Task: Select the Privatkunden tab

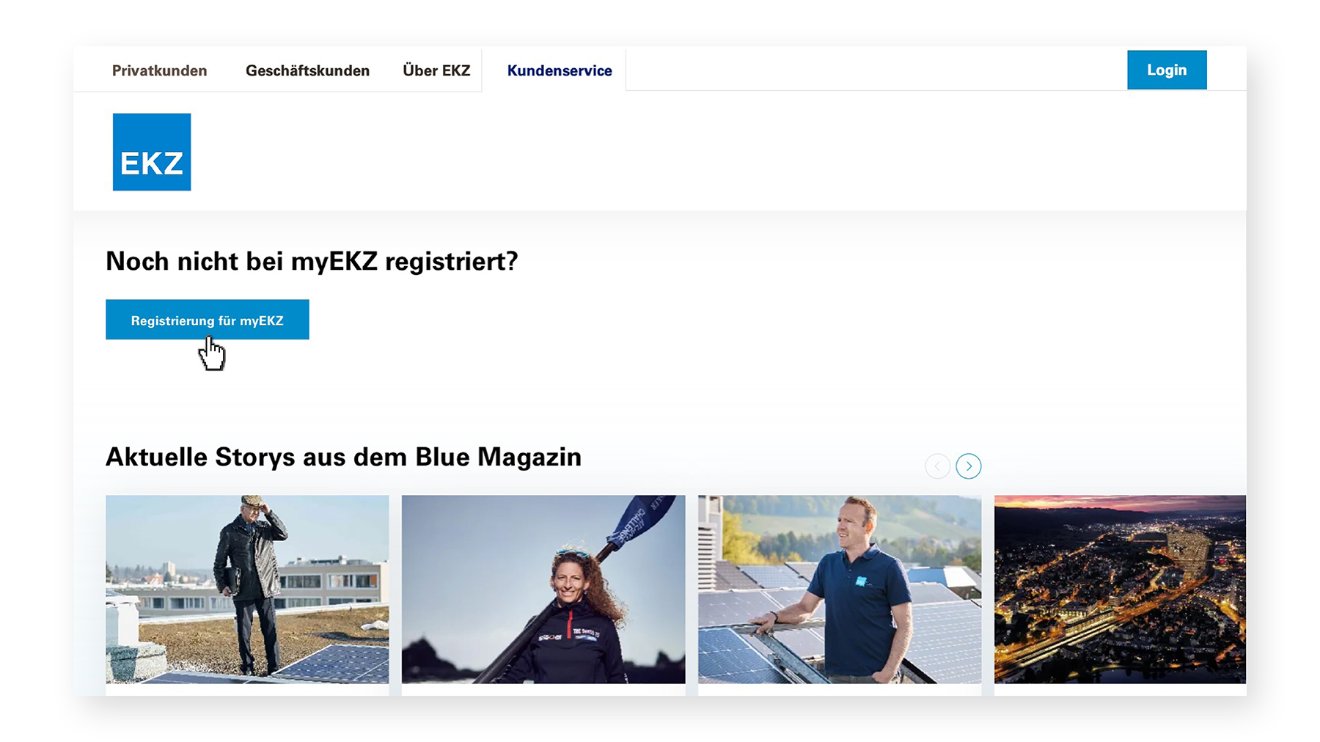Action: tap(159, 70)
